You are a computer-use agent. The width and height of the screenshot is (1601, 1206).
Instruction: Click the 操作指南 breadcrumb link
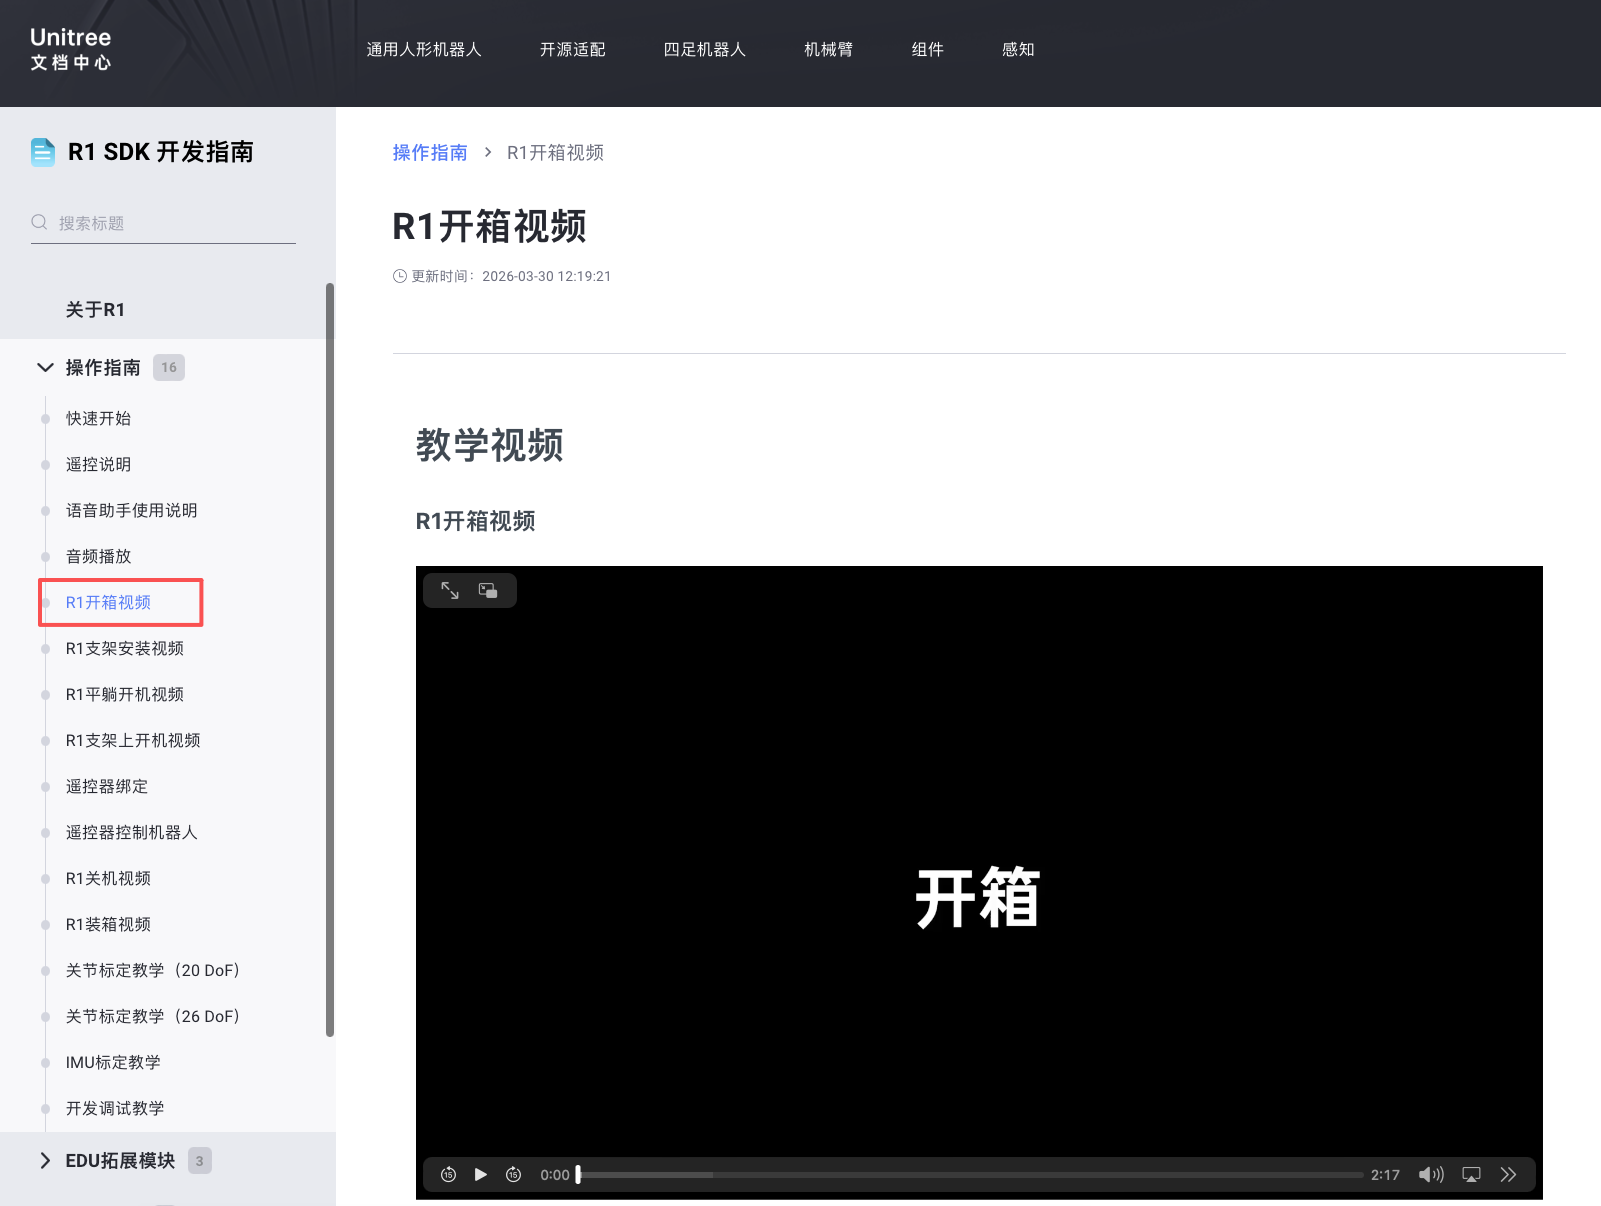click(x=430, y=152)
